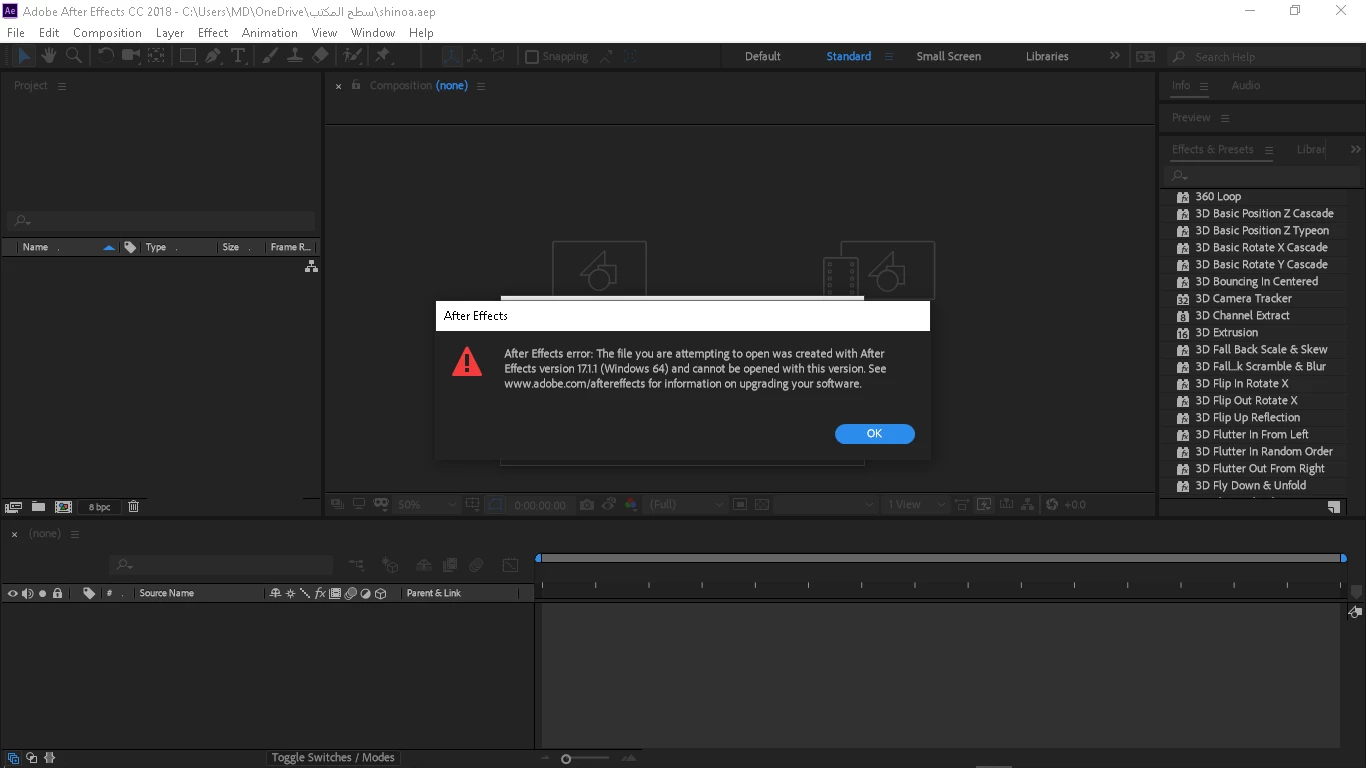Open the Composition menu
The width and height of the screenshot is (1366, 768).
pos(107,32)
